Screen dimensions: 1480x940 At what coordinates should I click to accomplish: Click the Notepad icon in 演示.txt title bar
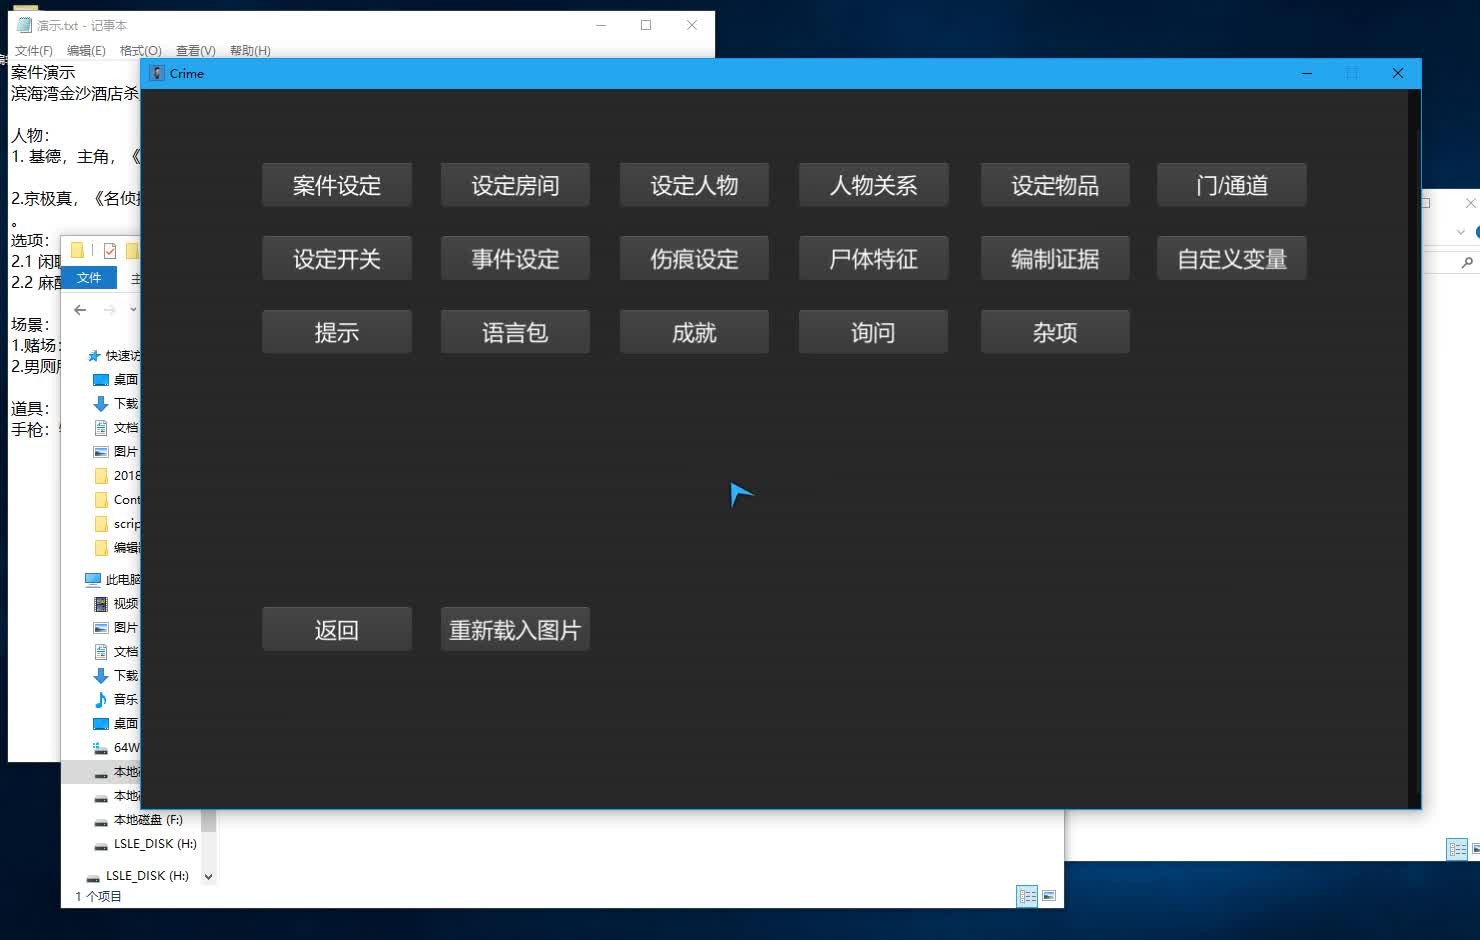tap(24, 25)
